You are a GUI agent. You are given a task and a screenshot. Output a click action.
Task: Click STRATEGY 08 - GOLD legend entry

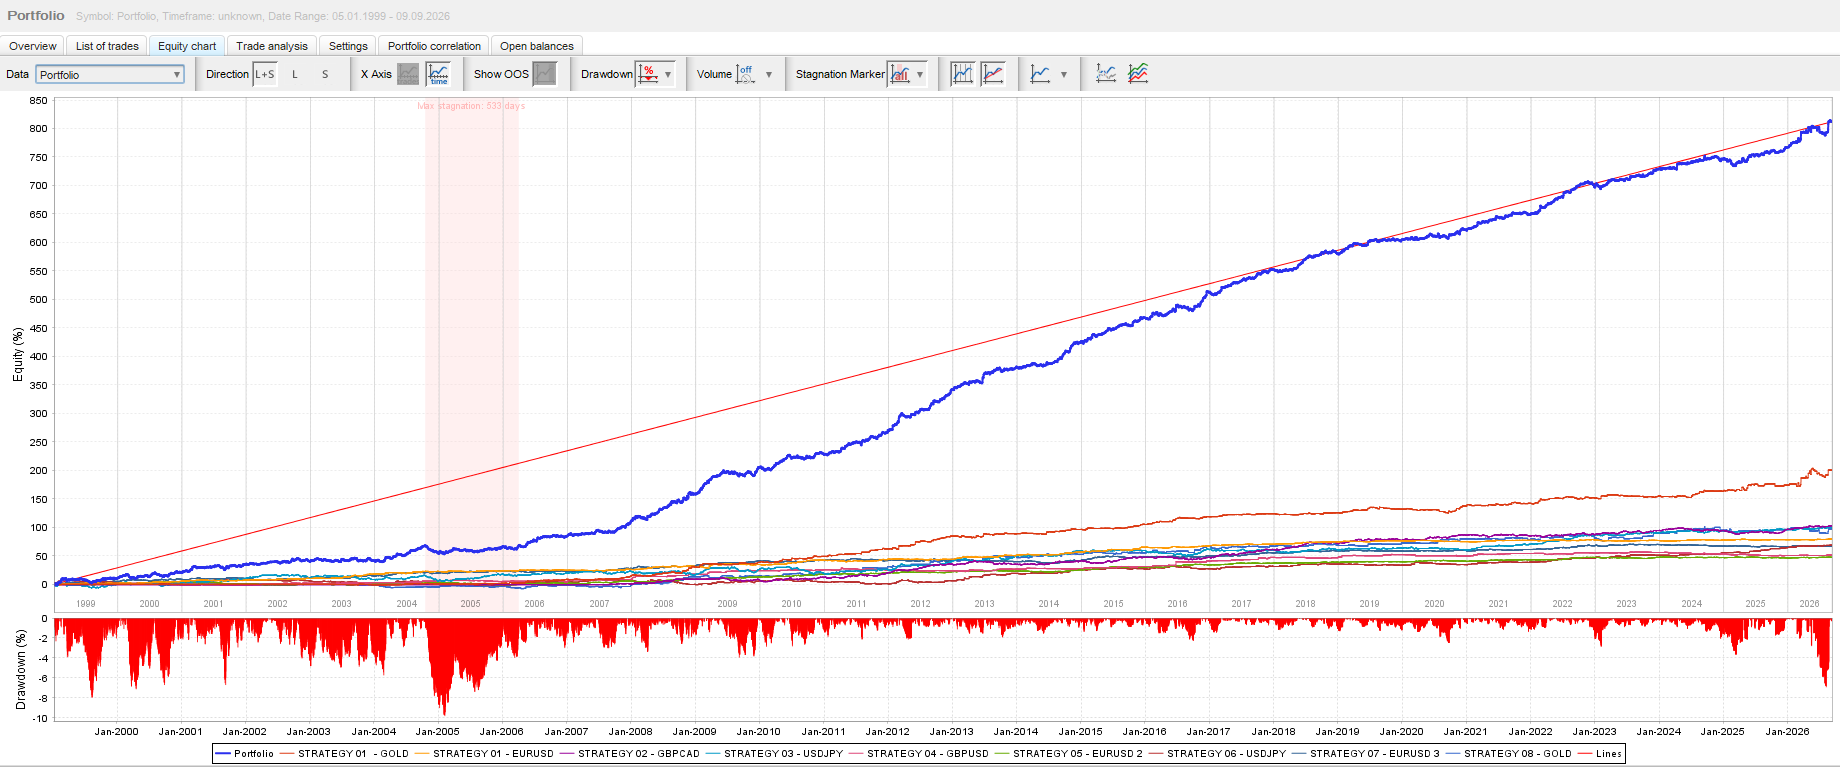click(x=1509, y=754)
